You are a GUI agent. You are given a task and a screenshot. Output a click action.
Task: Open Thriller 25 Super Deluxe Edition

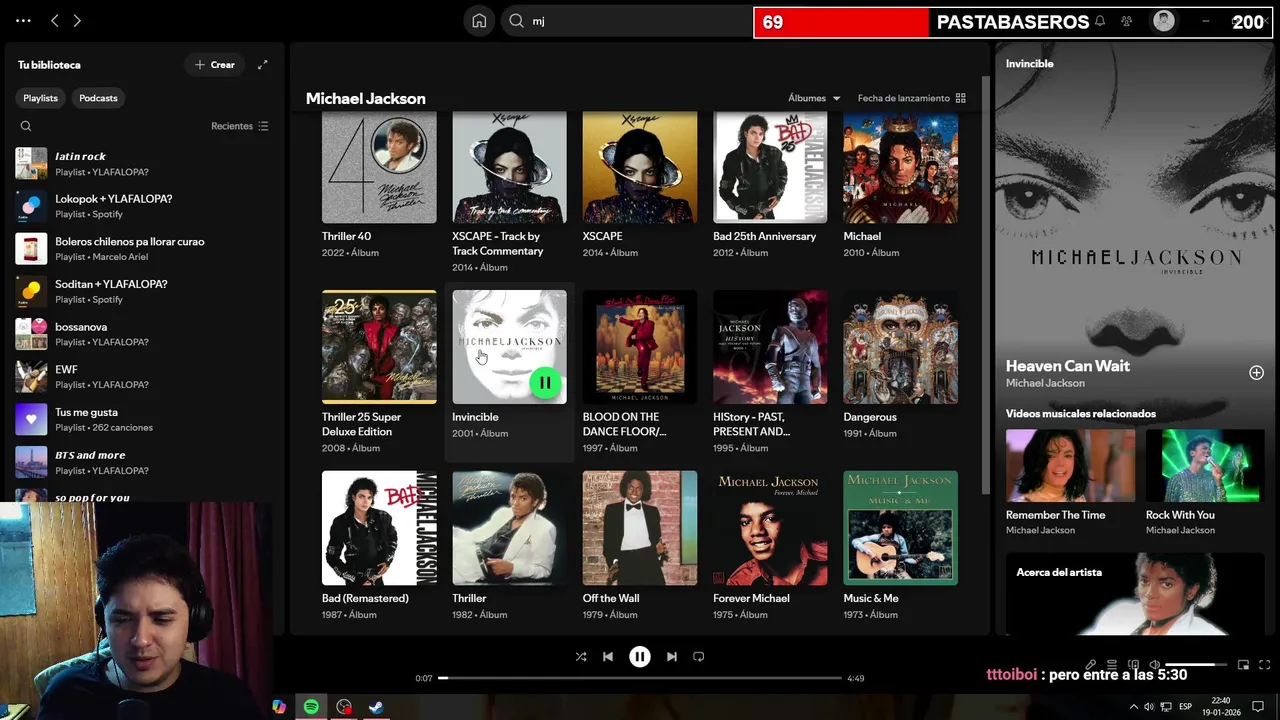(379, 347)
